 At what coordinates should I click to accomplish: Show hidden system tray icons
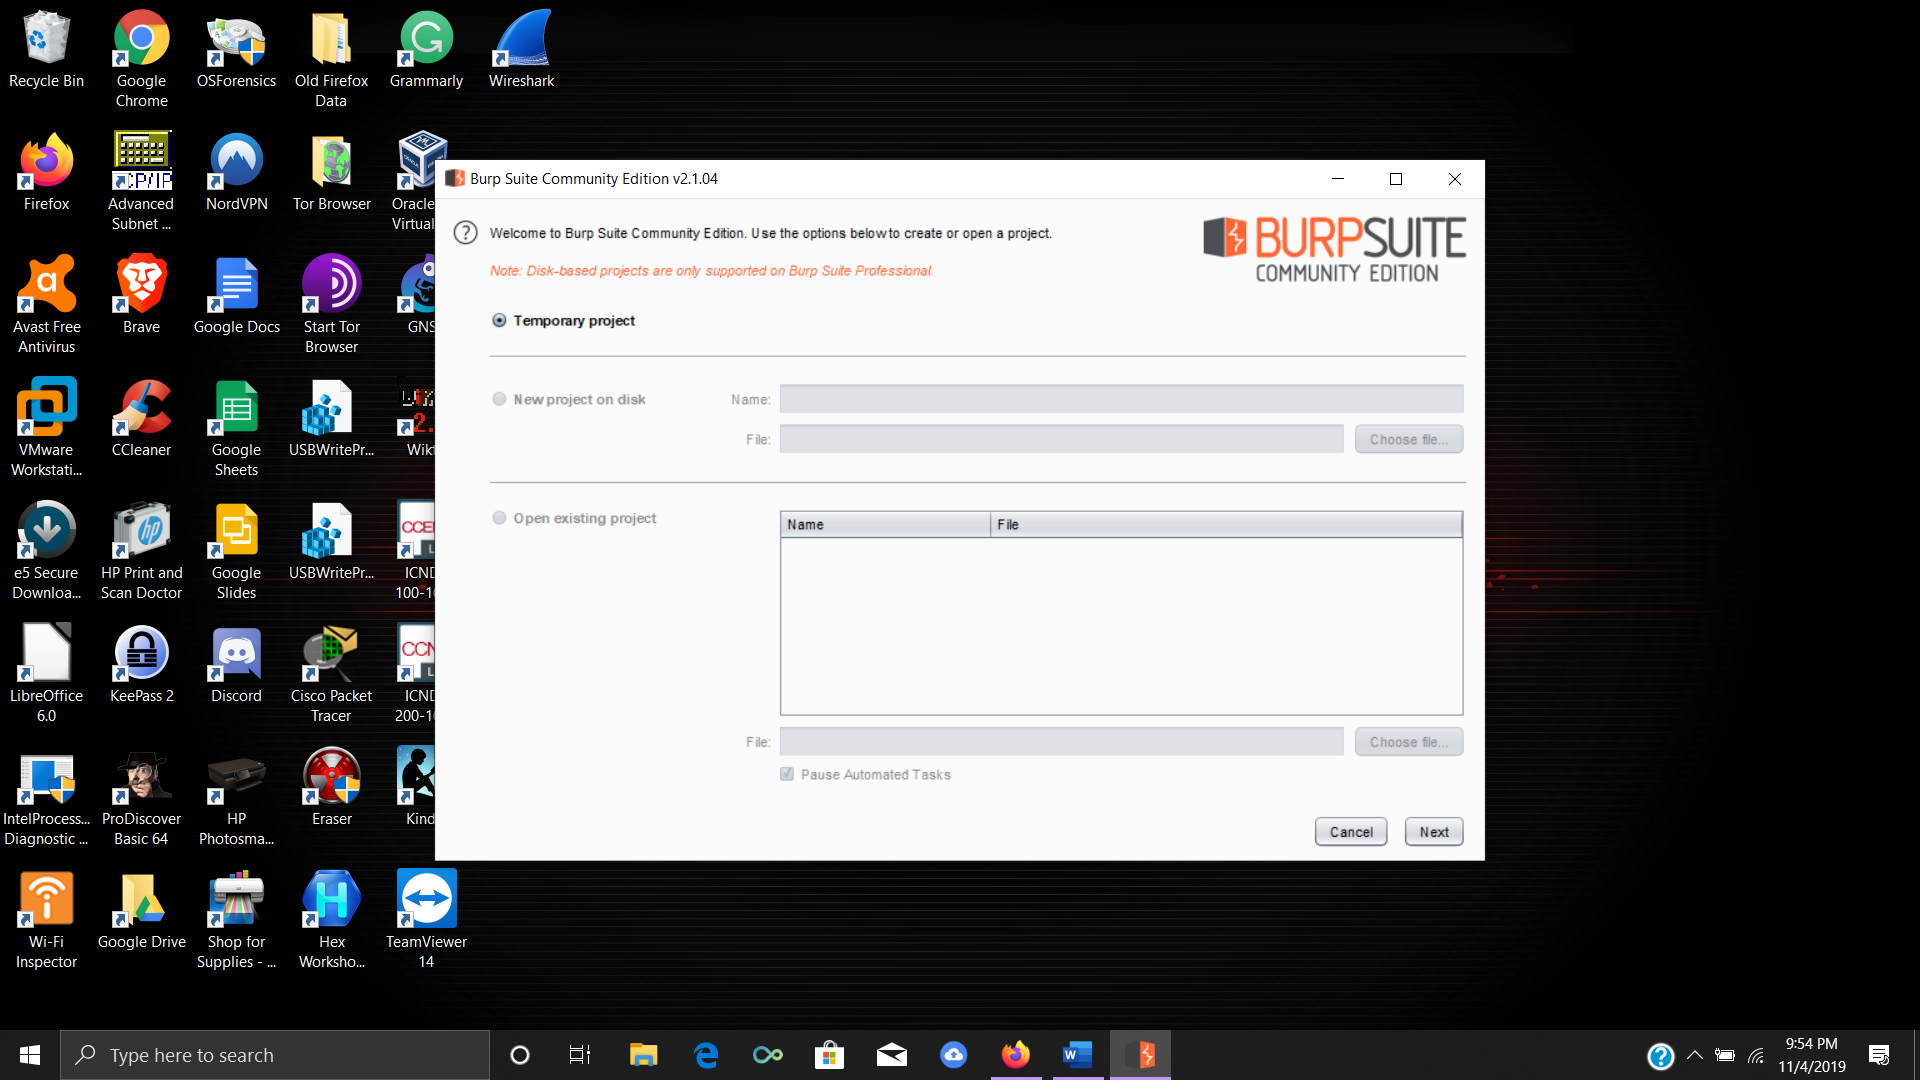[x=1694, y=1055]
